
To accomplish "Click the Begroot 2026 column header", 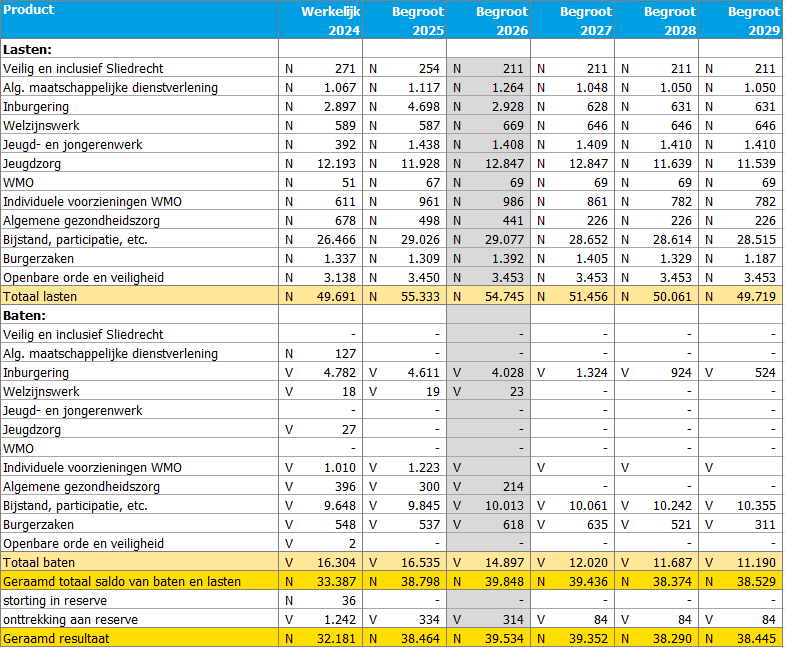I will (x=501, y=21).
